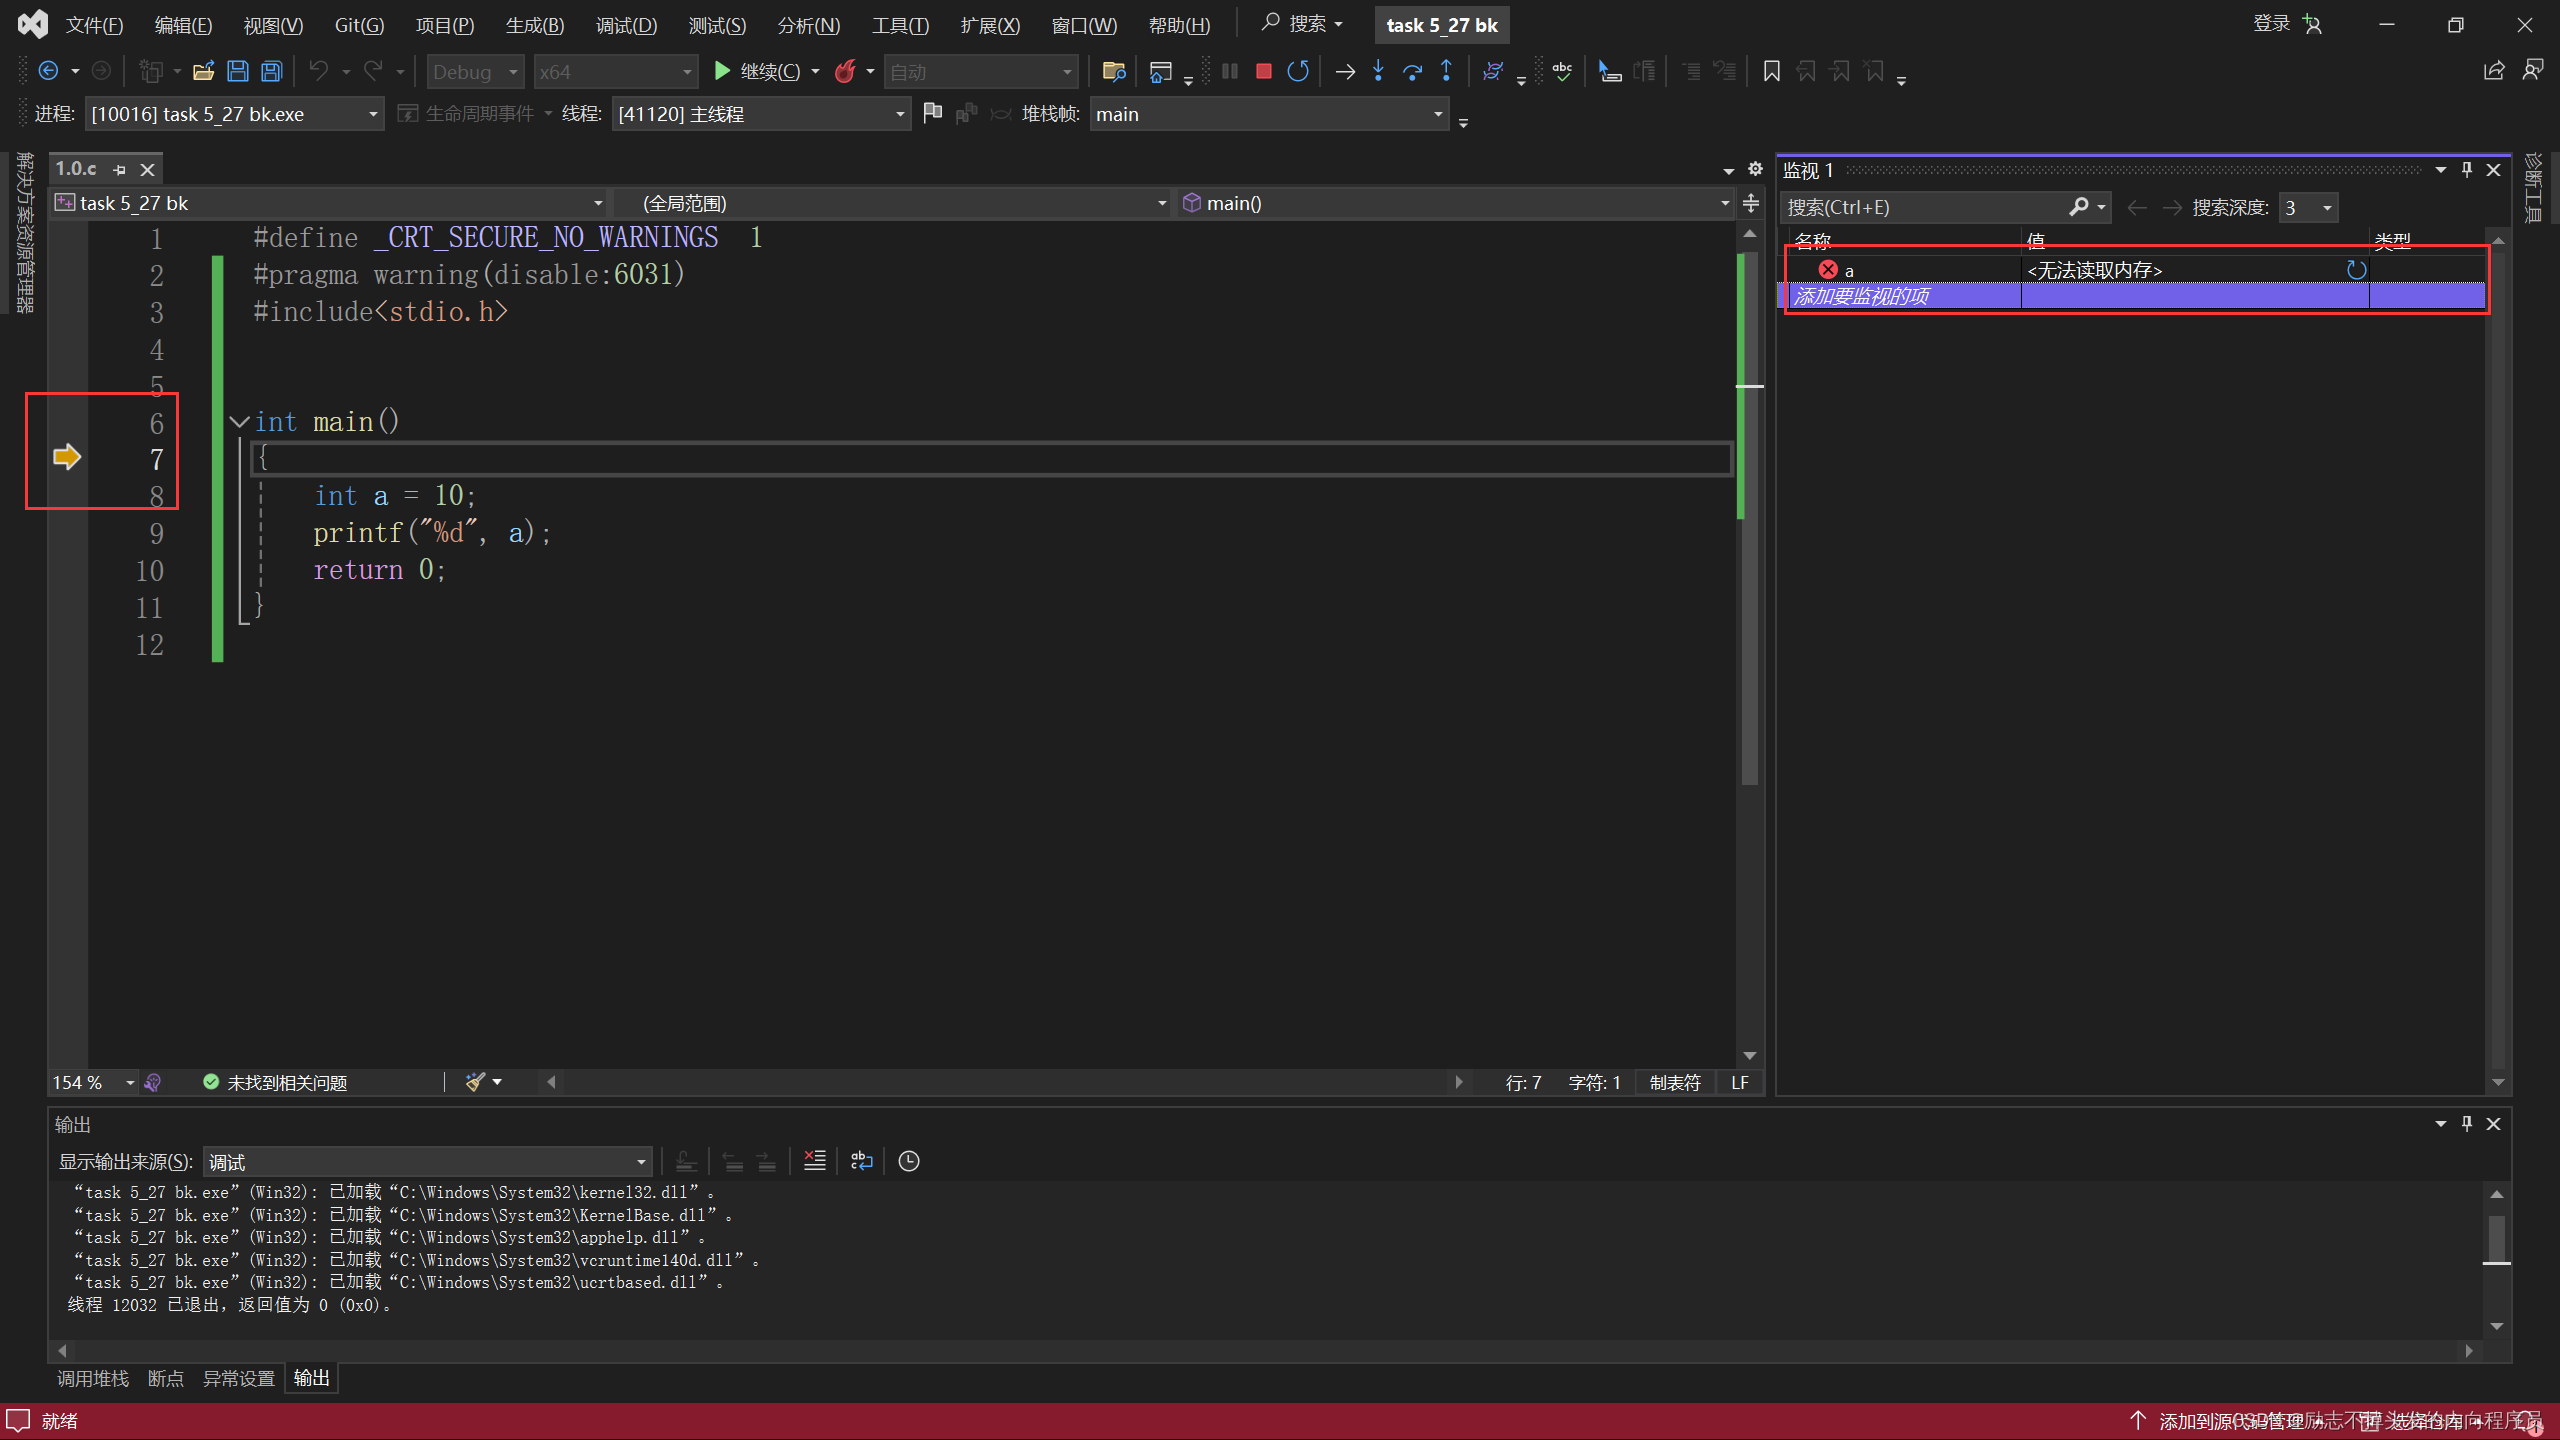This screenshot has width=2560, height=1440.
Task: Click 添加到源代码管理 in the status bar
Action: [x=2229, y=1420]
